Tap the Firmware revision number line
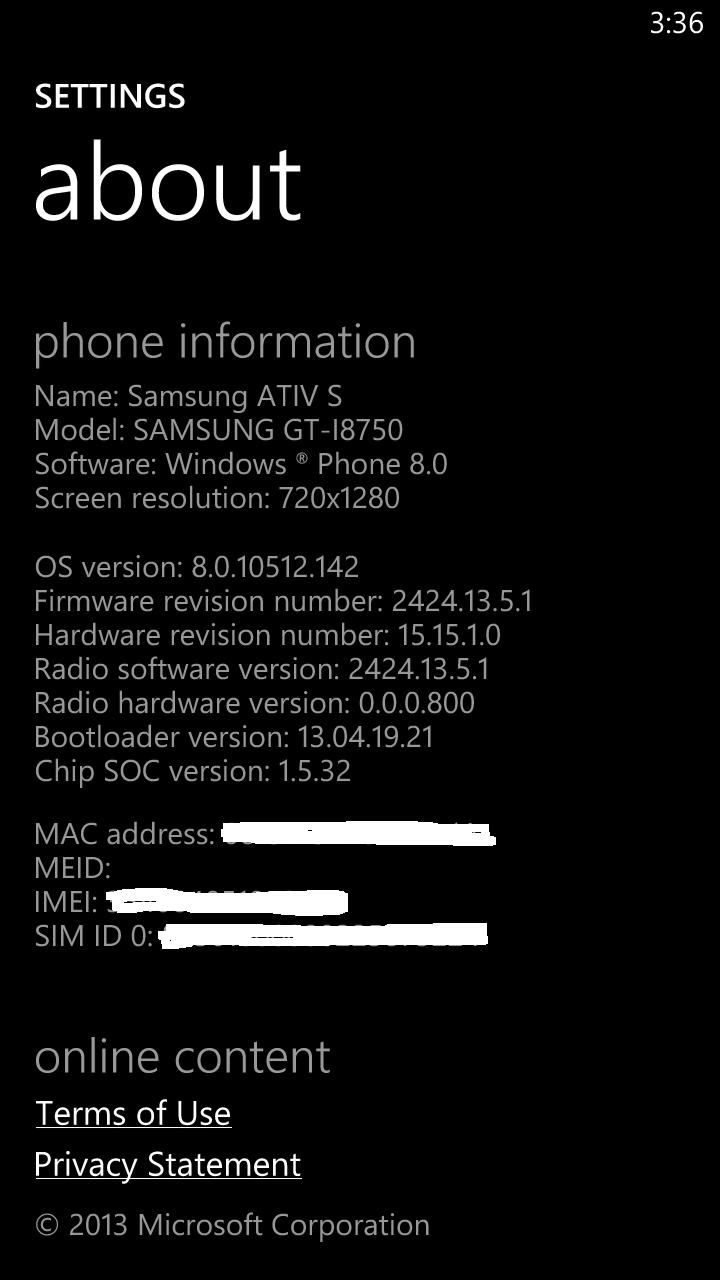The image size is (720, 1280). click(284, 602)
